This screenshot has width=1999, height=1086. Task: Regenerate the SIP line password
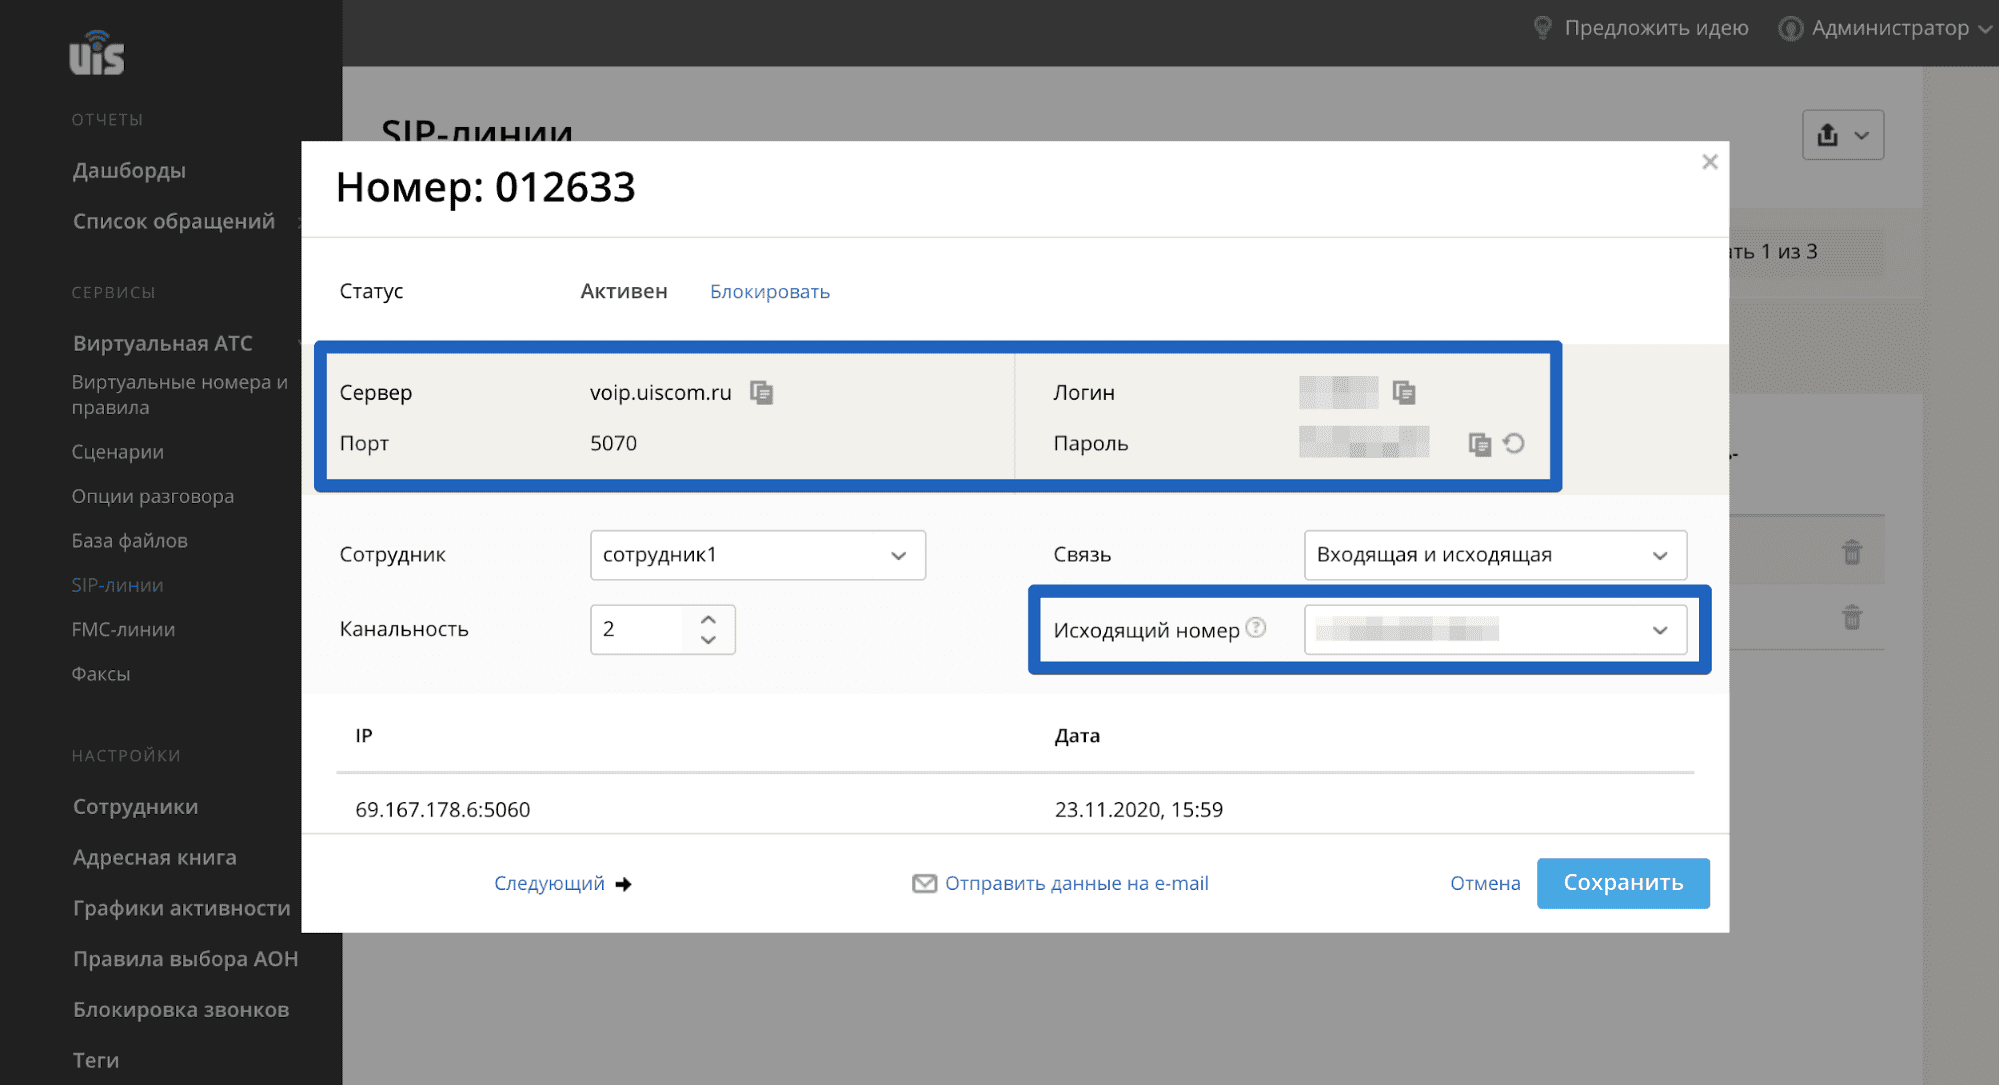(x=1514, y=443)
